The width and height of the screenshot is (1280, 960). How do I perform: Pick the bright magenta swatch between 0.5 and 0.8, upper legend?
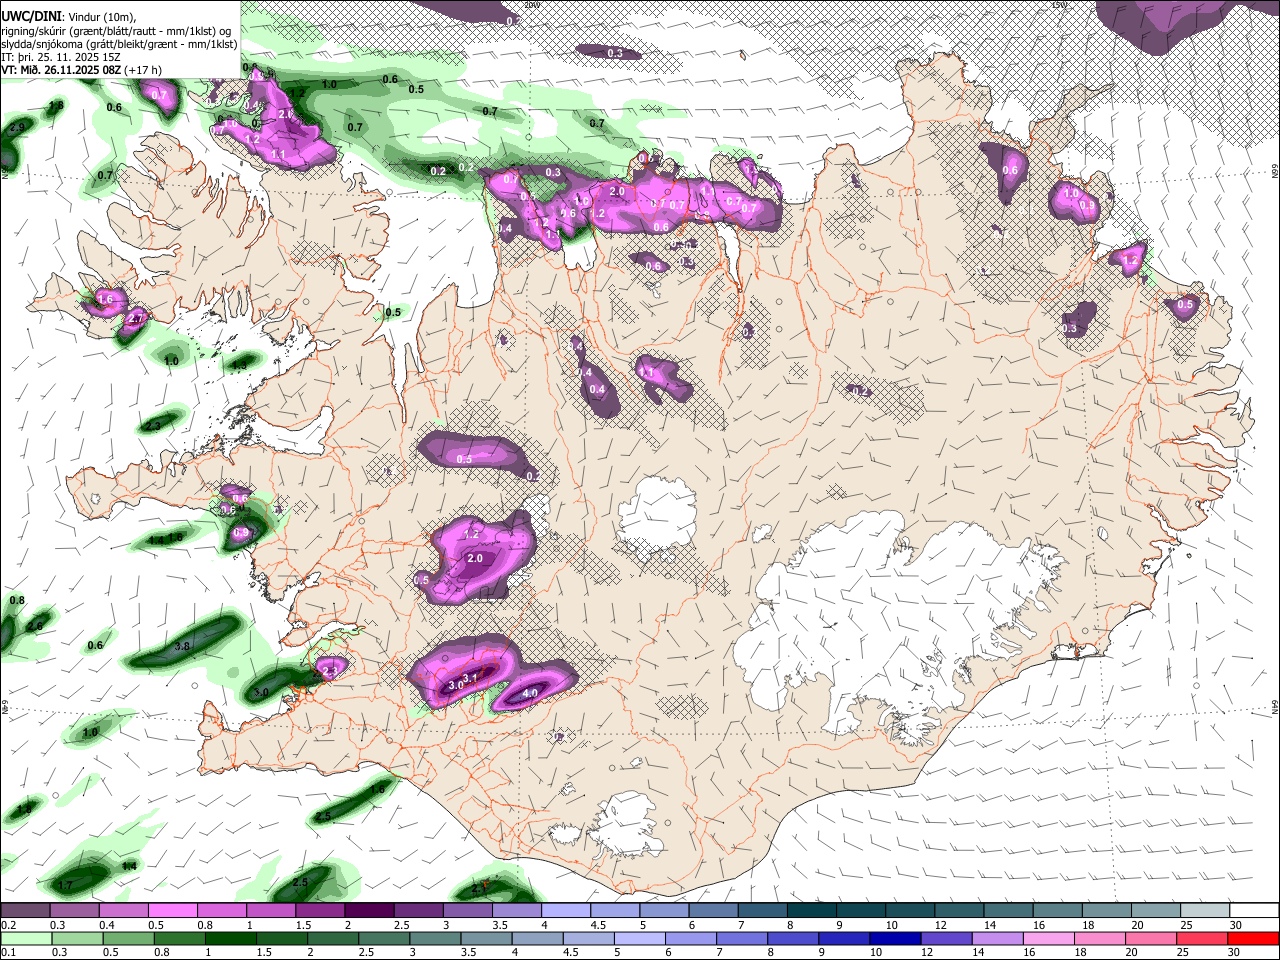point(171,910)
